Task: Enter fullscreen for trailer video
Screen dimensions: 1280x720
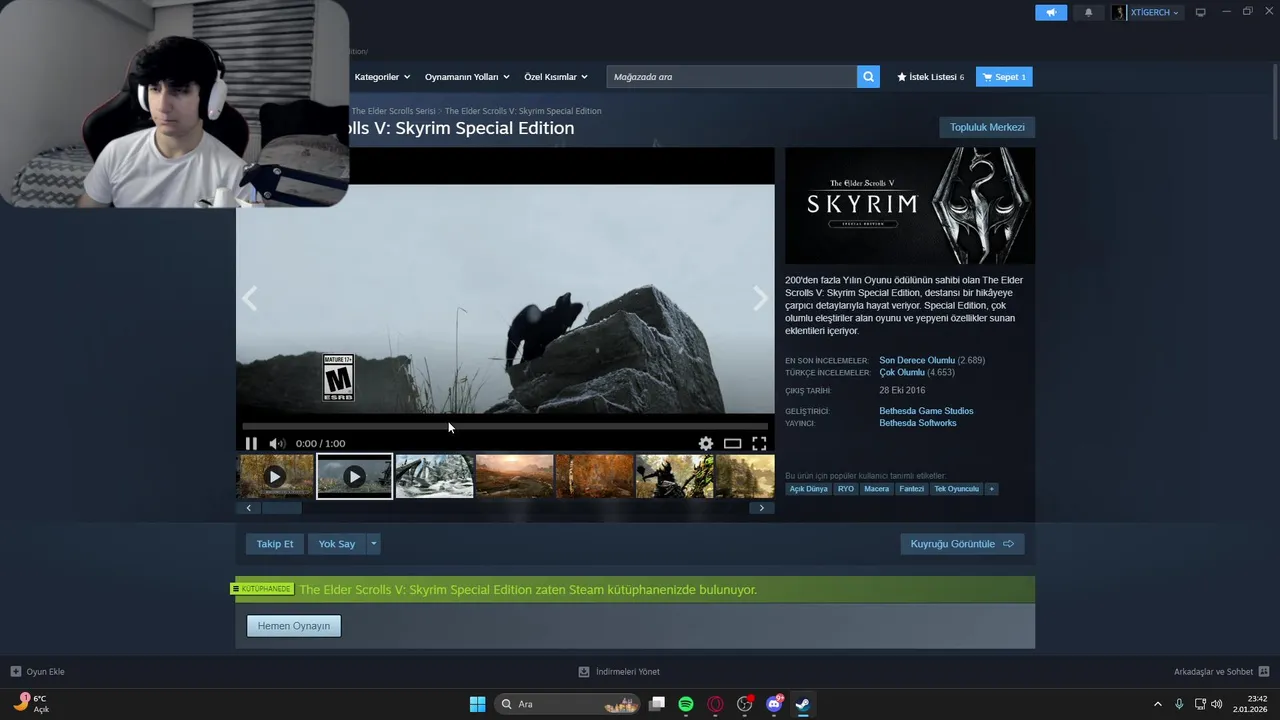Action: (759, 444)
